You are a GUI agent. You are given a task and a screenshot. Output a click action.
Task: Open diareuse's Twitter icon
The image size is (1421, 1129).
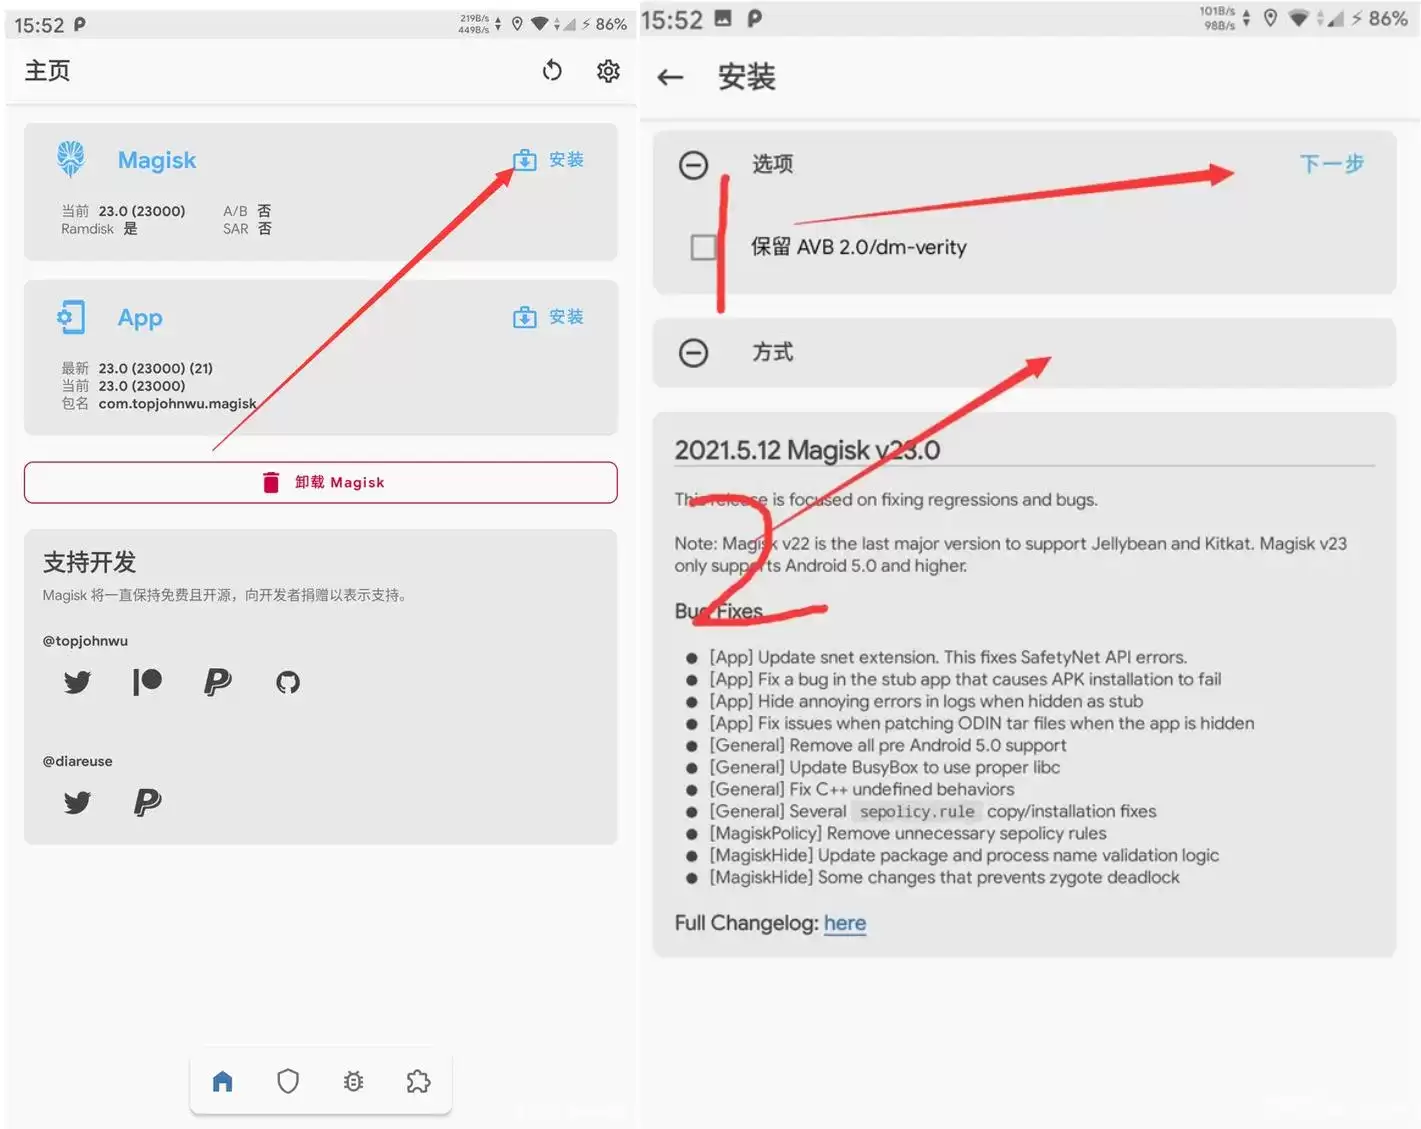pyautogui.click(x=77, y=802)
